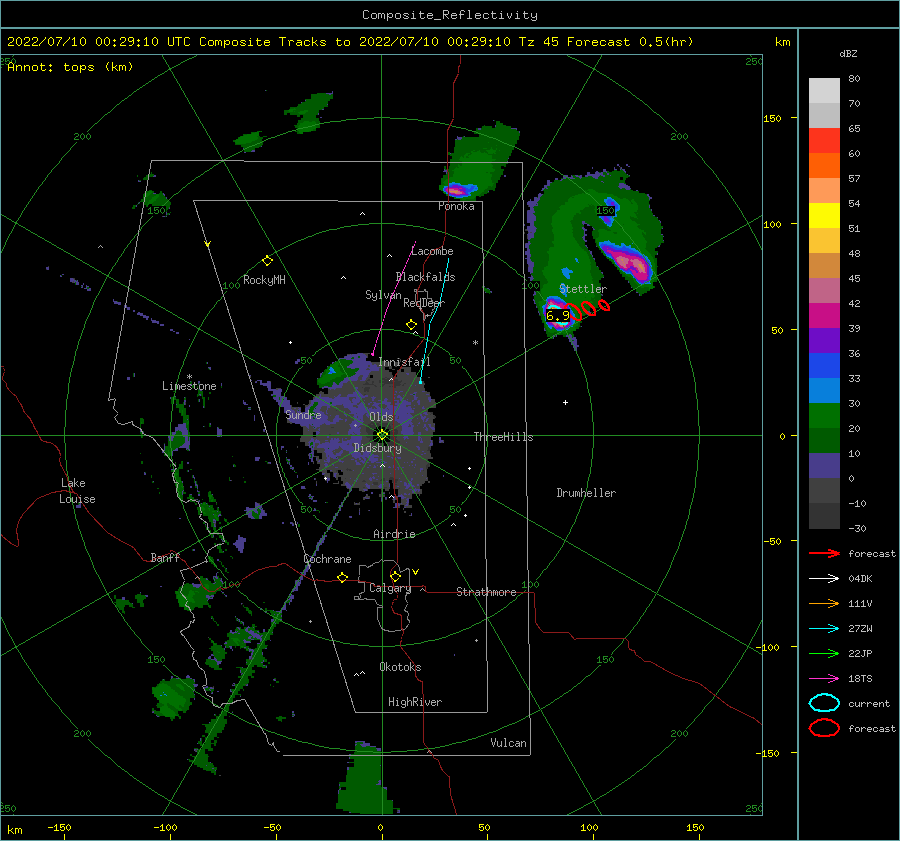Click the Cochrane town label
900x841 pixels.
(327, 559)
